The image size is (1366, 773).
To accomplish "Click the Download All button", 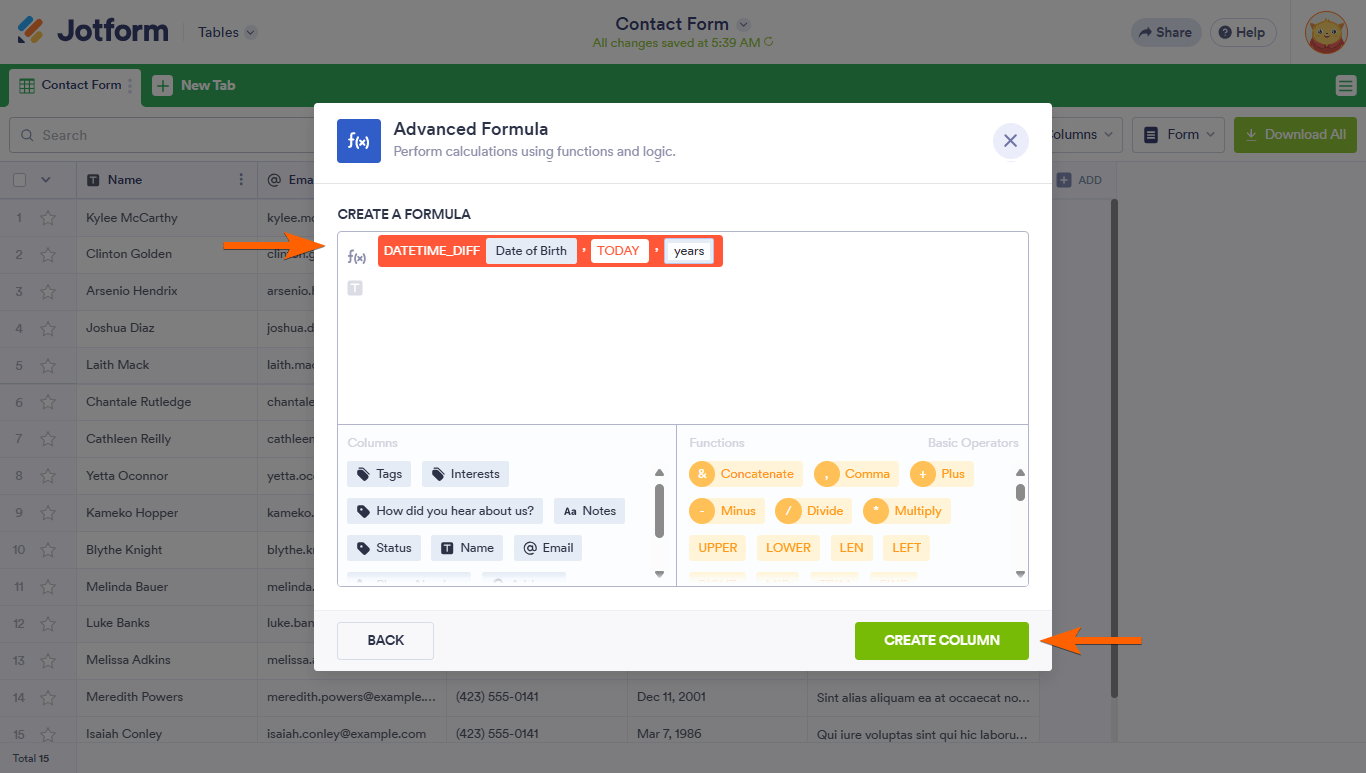I will (1295, 134).
